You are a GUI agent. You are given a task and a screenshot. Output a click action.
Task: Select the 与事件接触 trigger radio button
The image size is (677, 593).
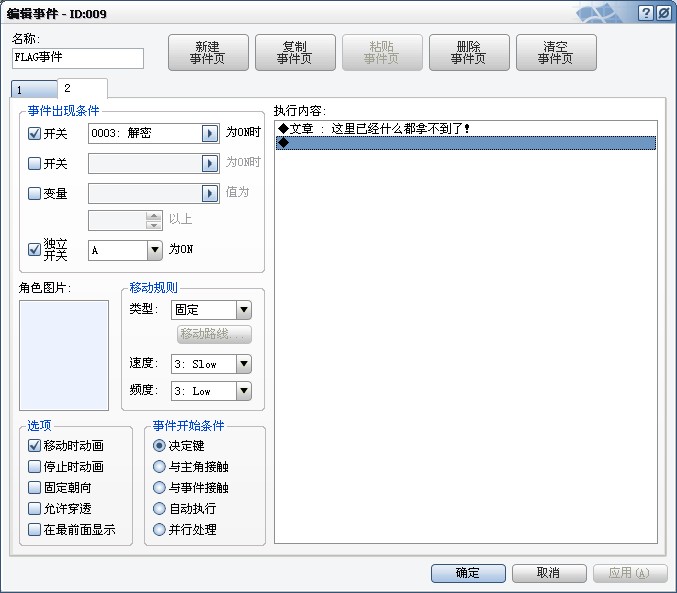[x=159, y=488]
